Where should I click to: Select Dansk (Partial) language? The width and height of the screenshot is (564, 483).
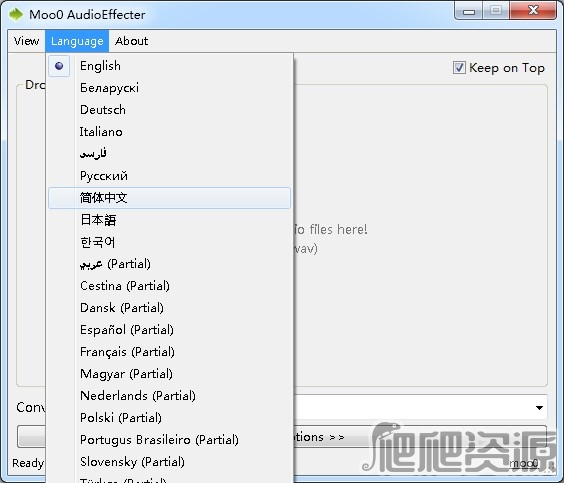[169, 307]
